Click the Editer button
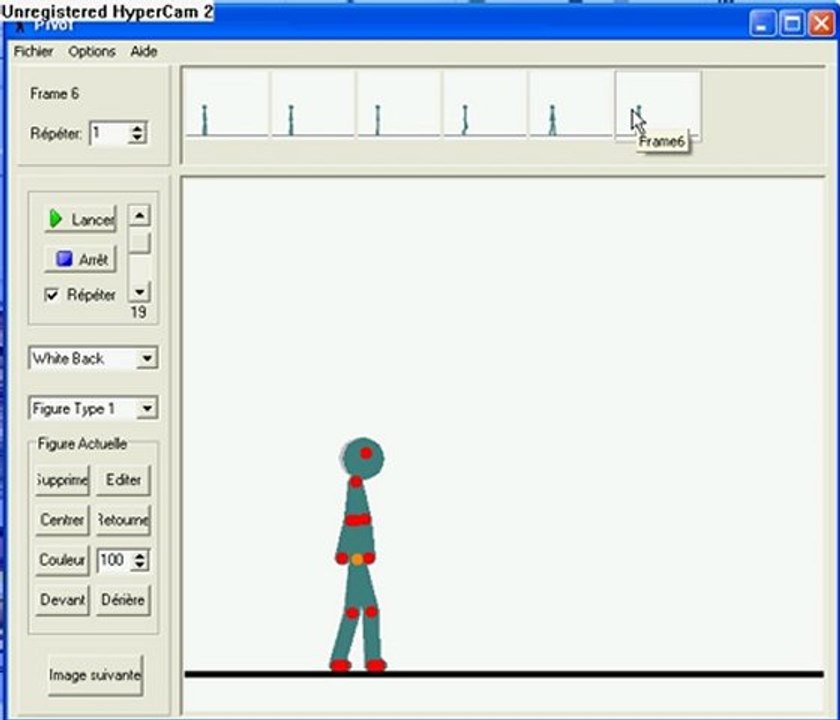The width and height of the screenshot is (840, 720). point(123,479)
